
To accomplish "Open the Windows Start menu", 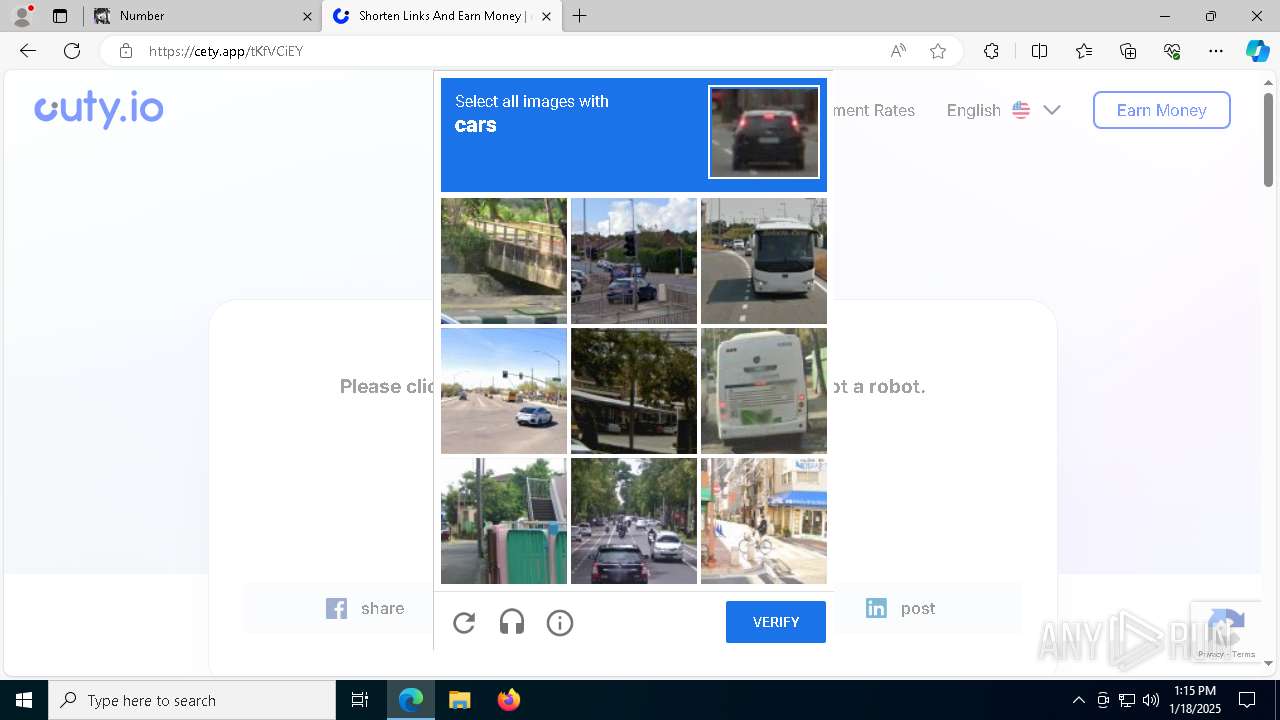I will click(24, 700).
